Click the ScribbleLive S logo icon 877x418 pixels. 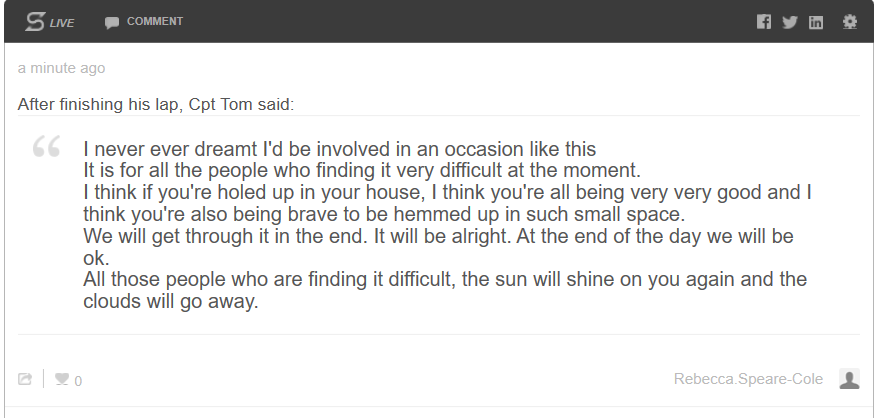click(x=35, y=22)
